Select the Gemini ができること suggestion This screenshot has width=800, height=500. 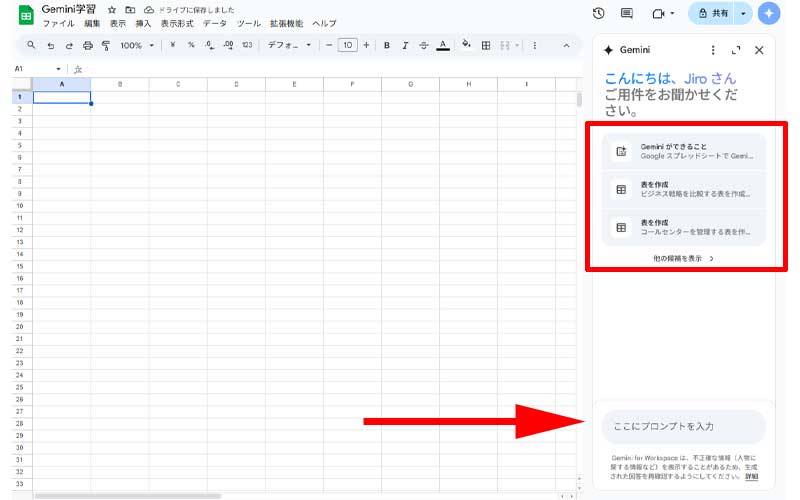[684, 151]
